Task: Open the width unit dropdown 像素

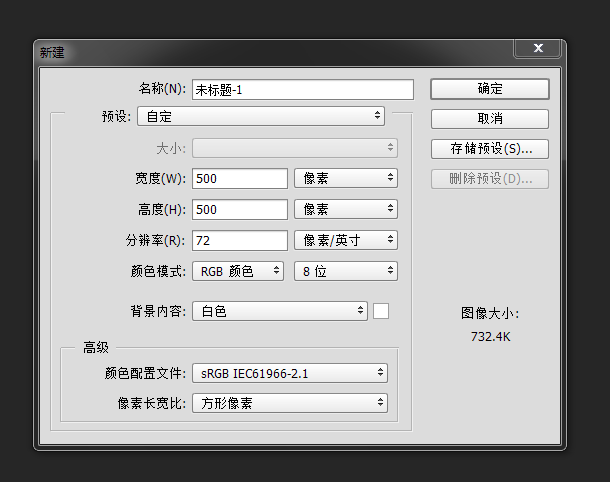Action: click(346, 178)
